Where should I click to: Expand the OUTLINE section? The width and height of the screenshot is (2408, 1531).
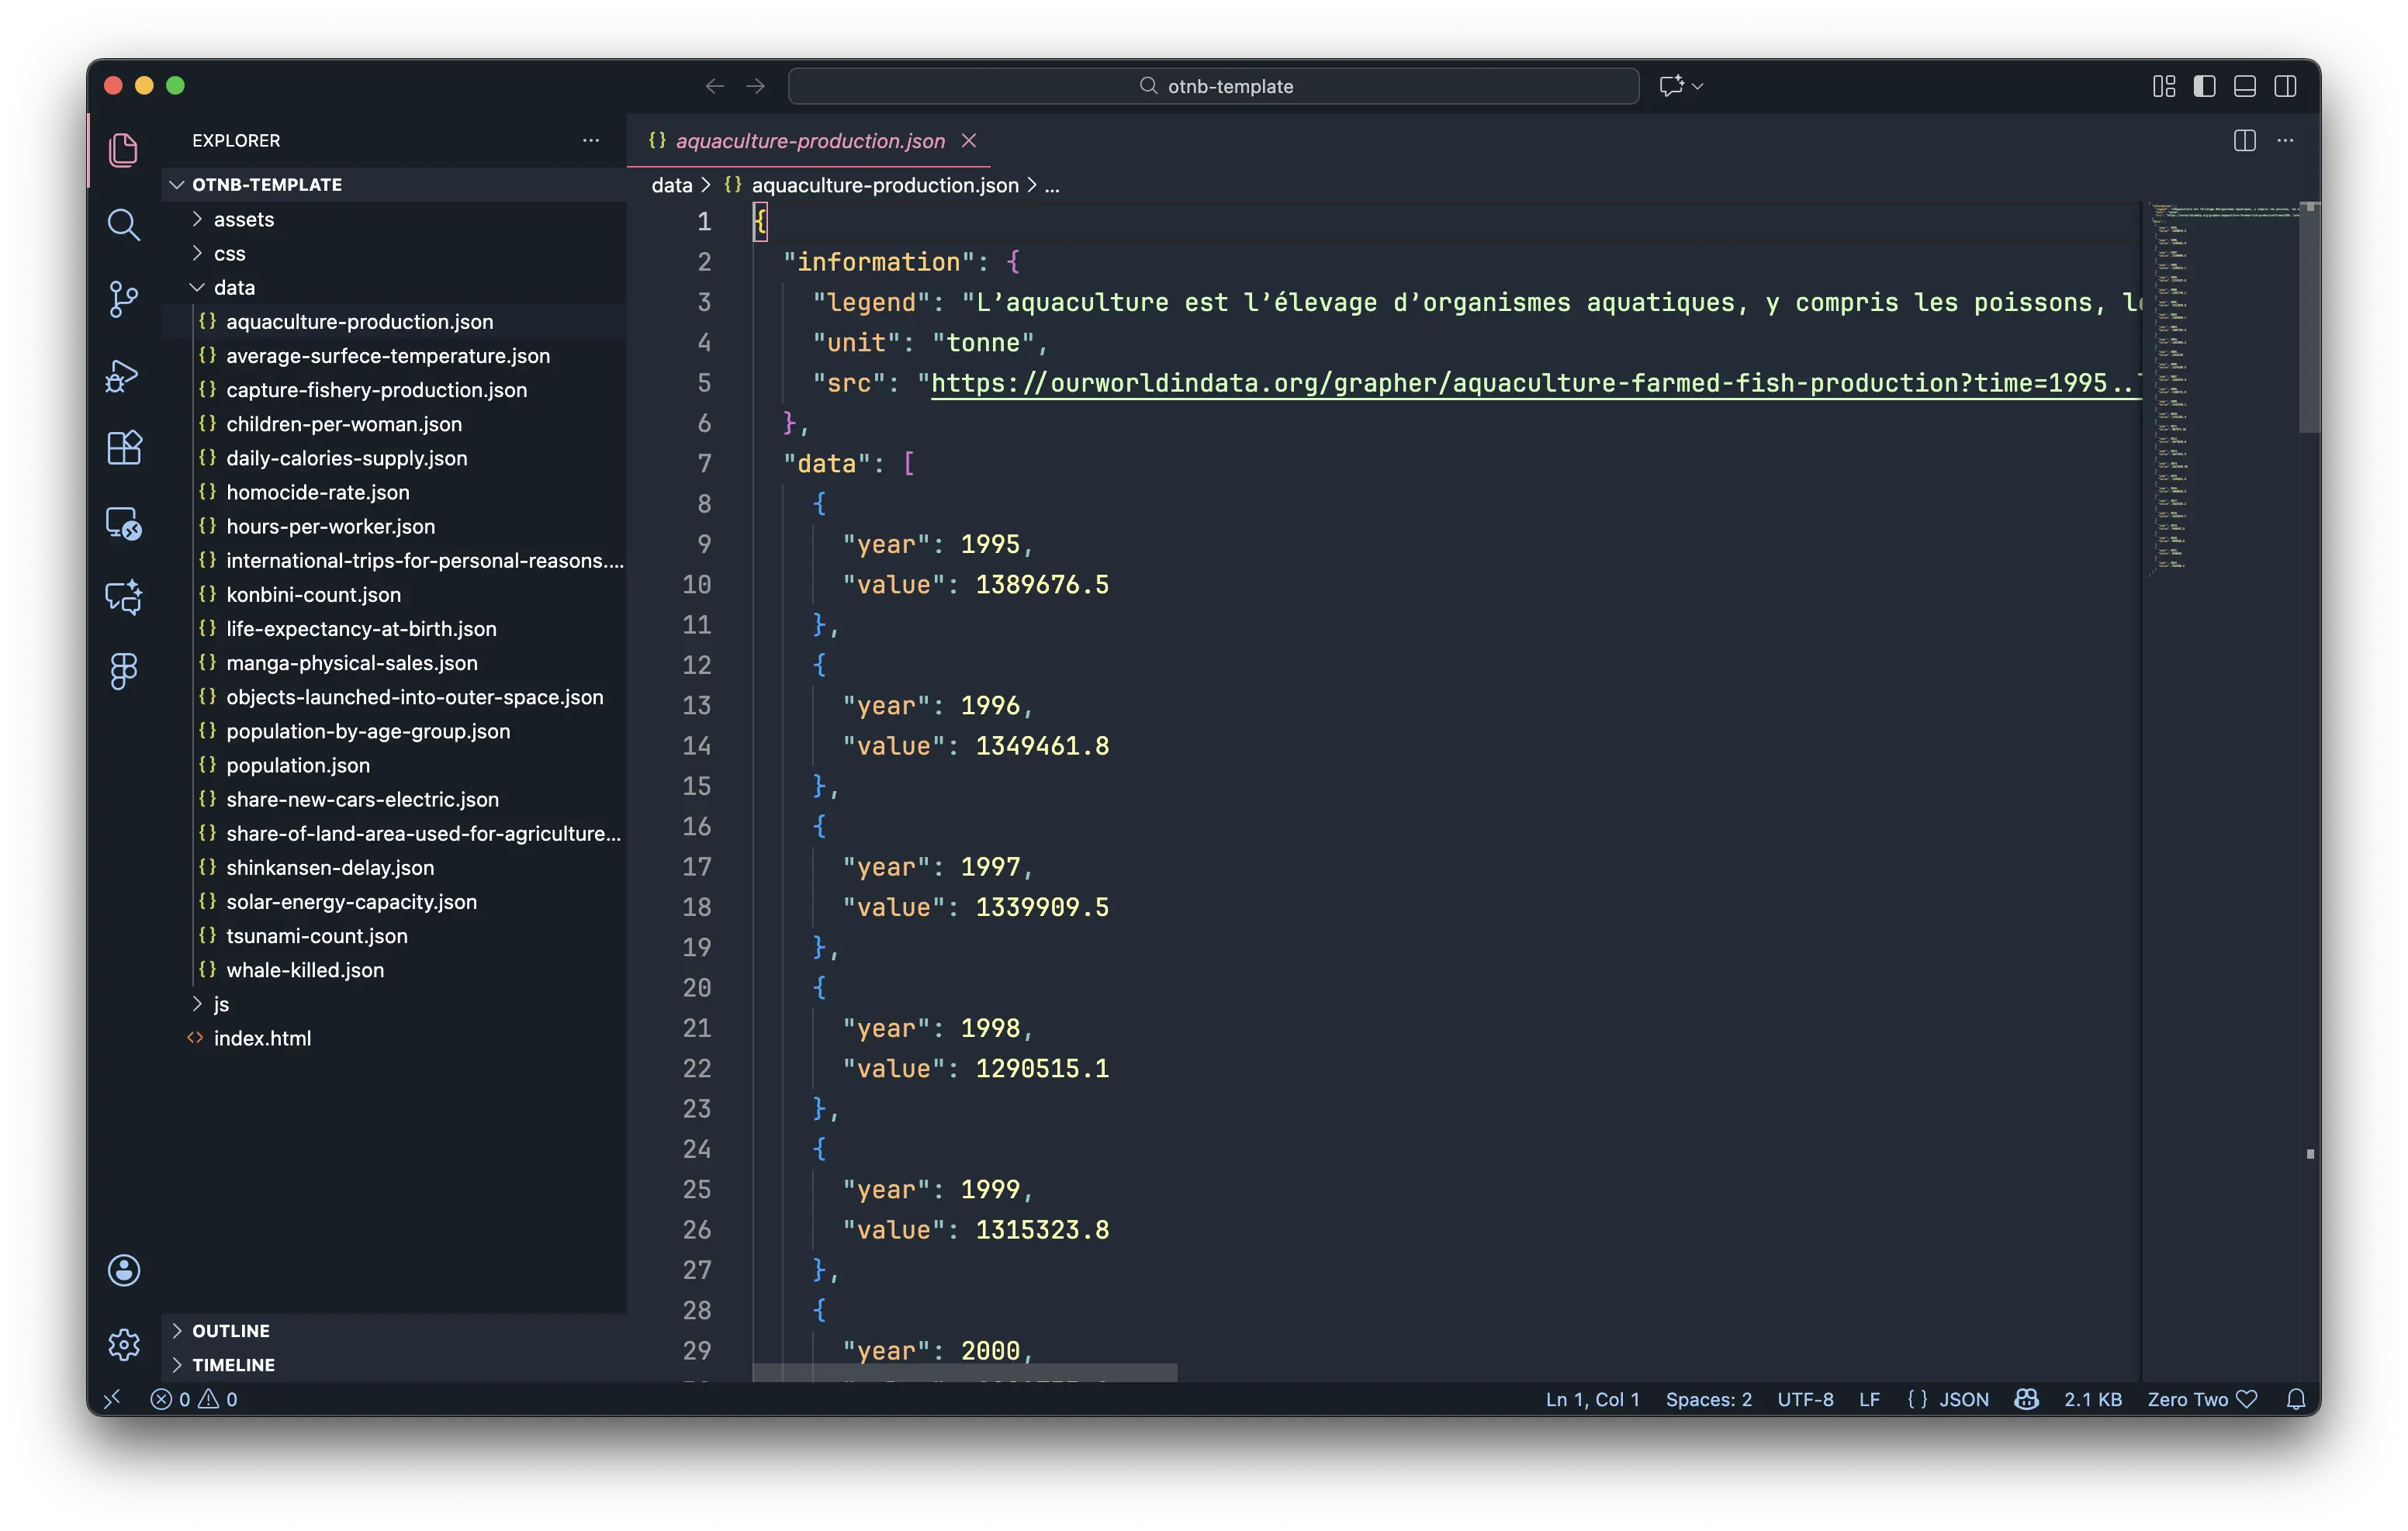point(231,1330)
